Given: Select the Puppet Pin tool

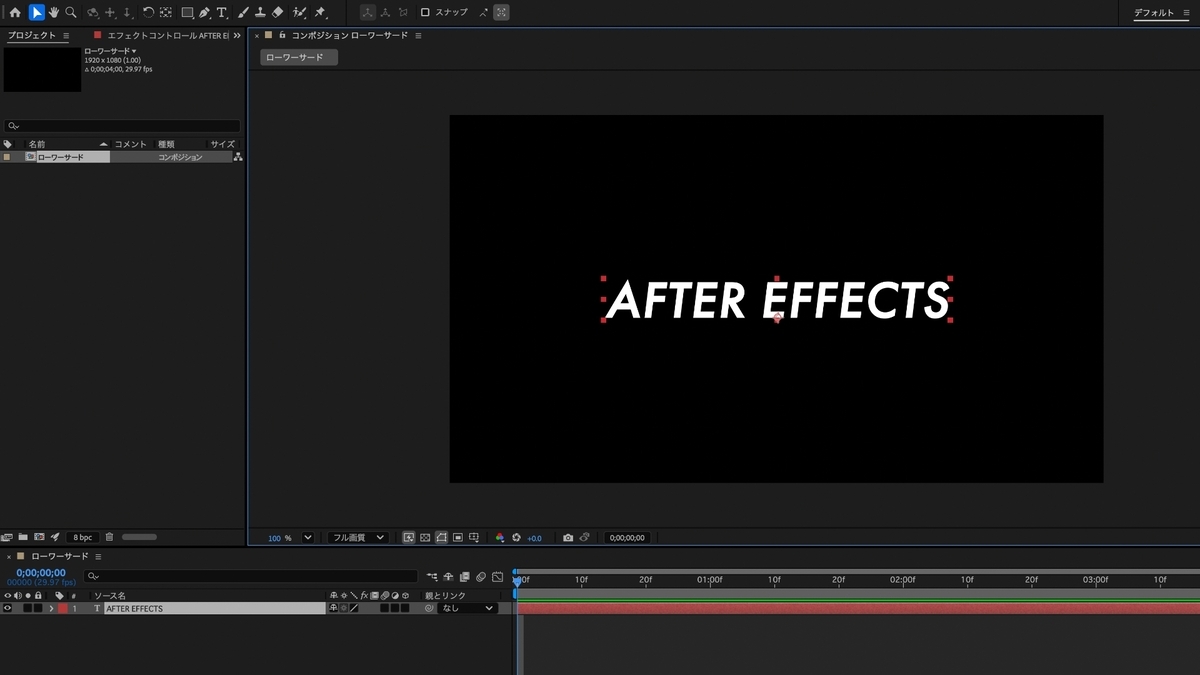Looking at the screenshot, I should (320, 12).
